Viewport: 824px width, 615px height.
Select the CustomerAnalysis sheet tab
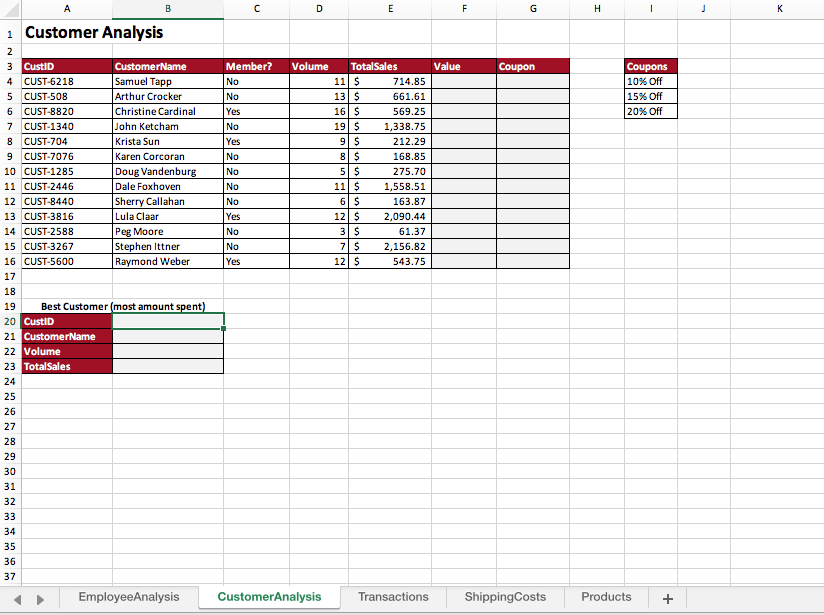click(269, 597)
